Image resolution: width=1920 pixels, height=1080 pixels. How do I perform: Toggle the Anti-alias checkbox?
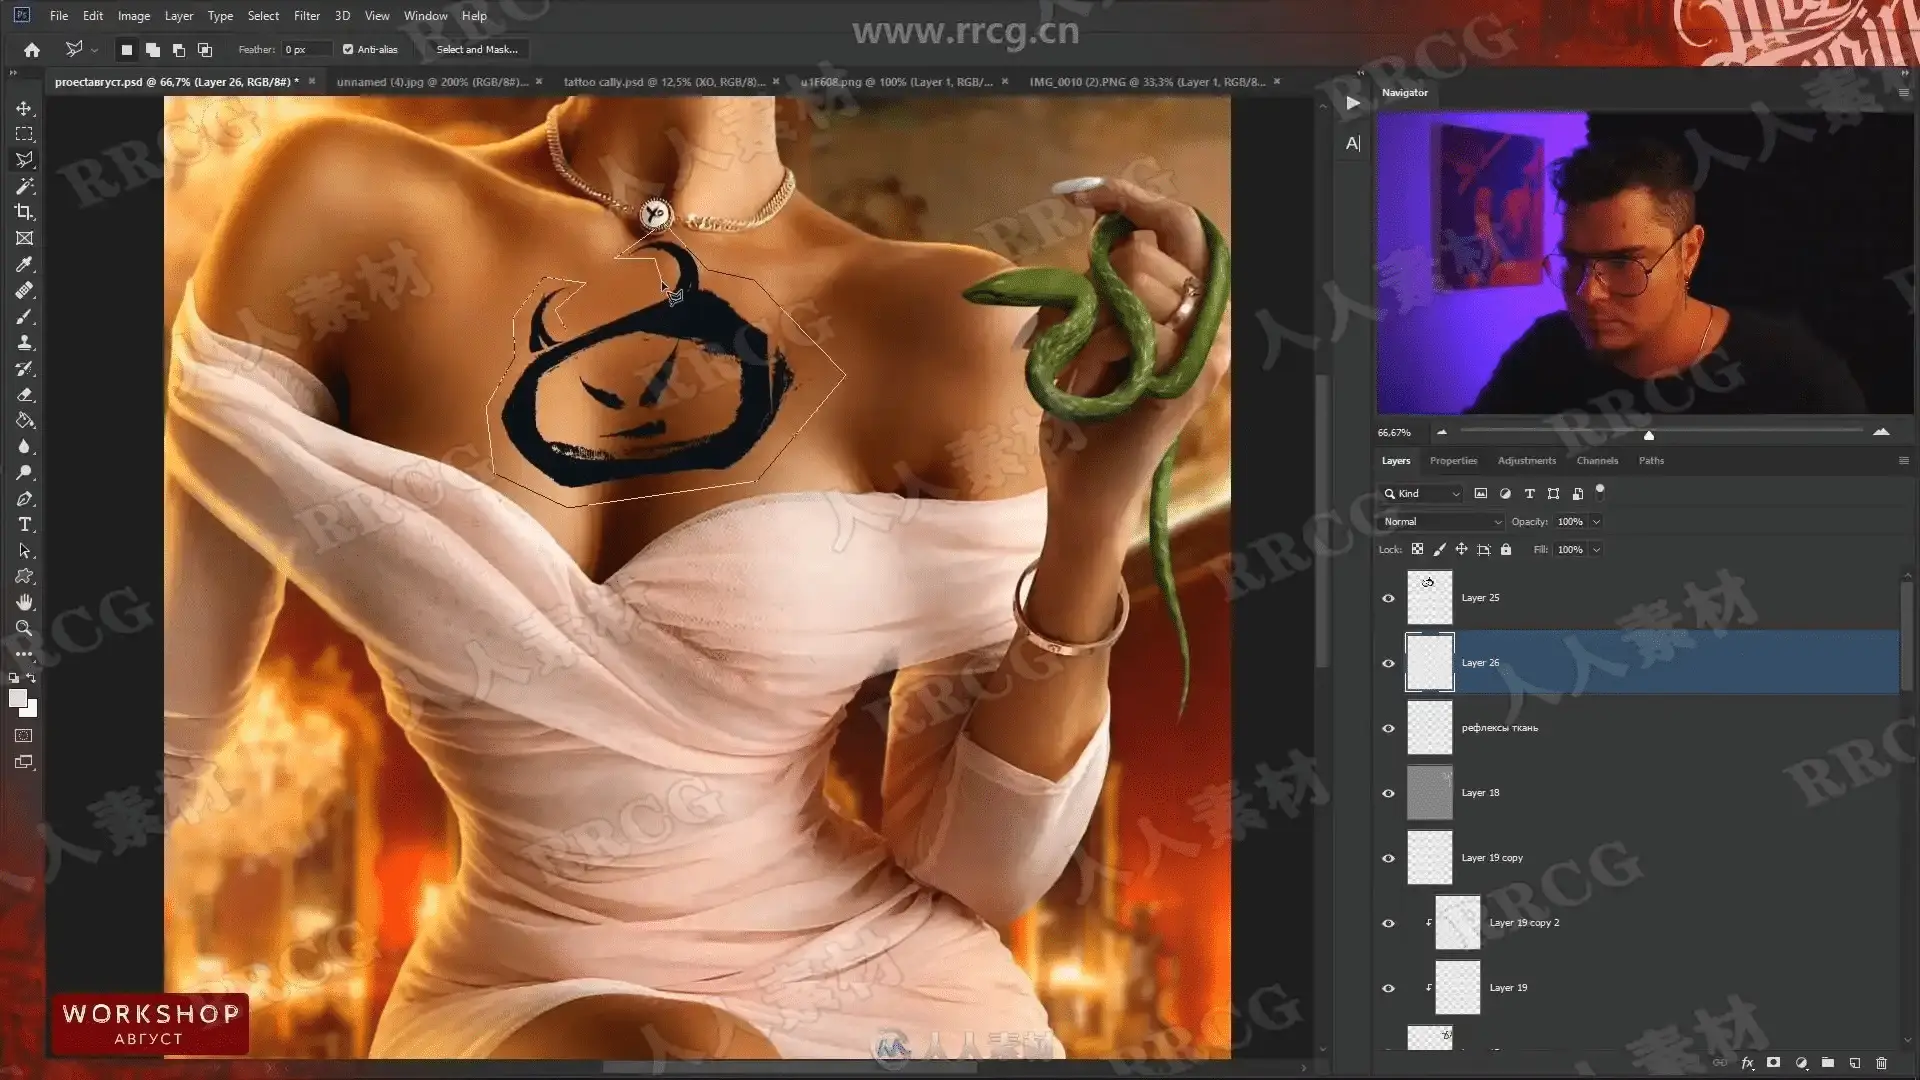[348, 49]
